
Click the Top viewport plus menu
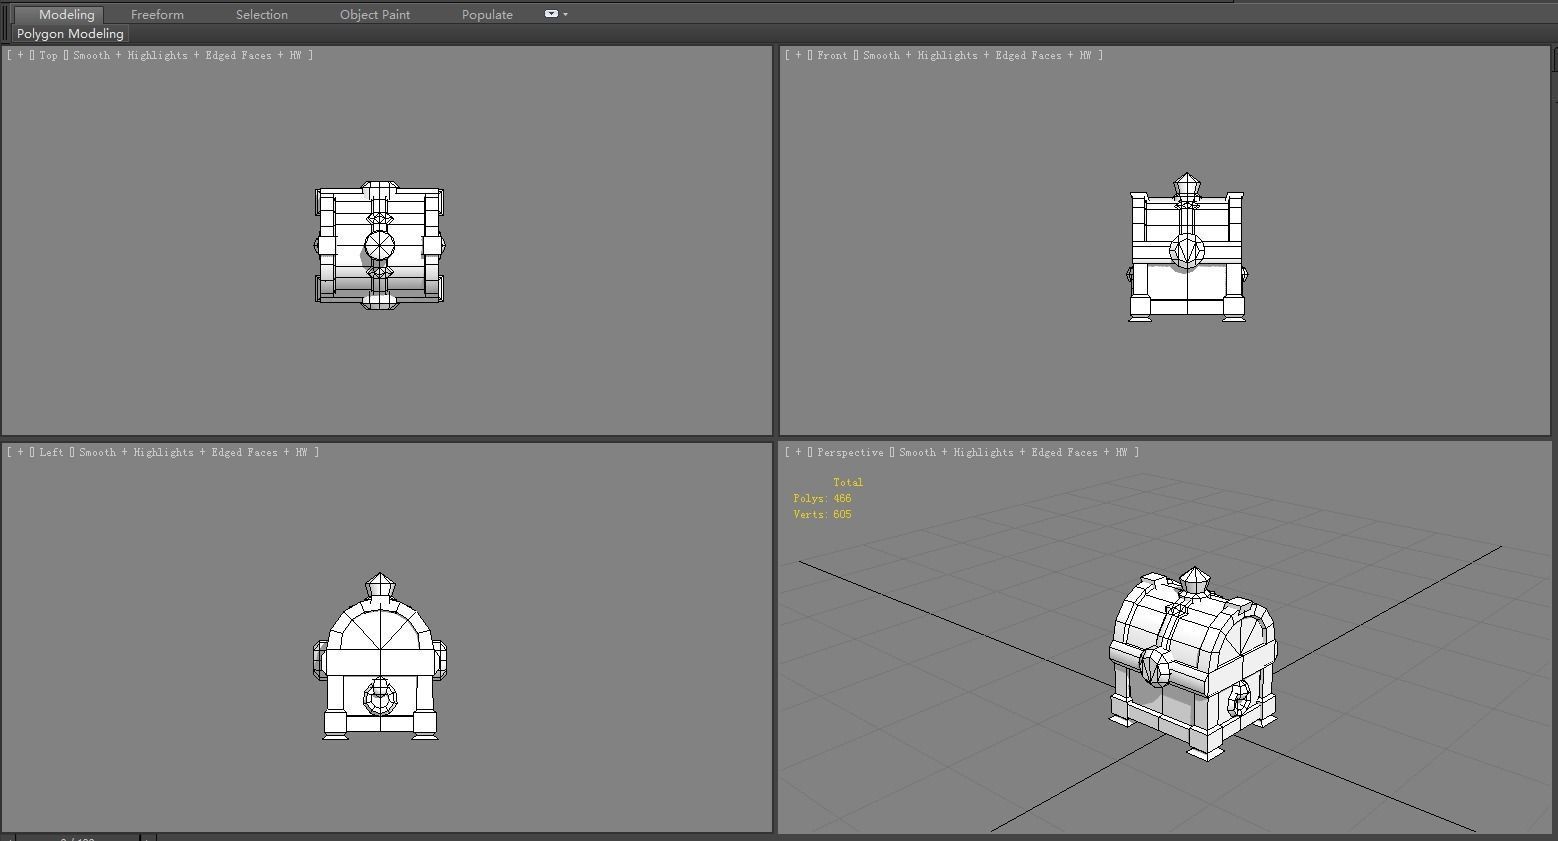(x=20, y=55)
